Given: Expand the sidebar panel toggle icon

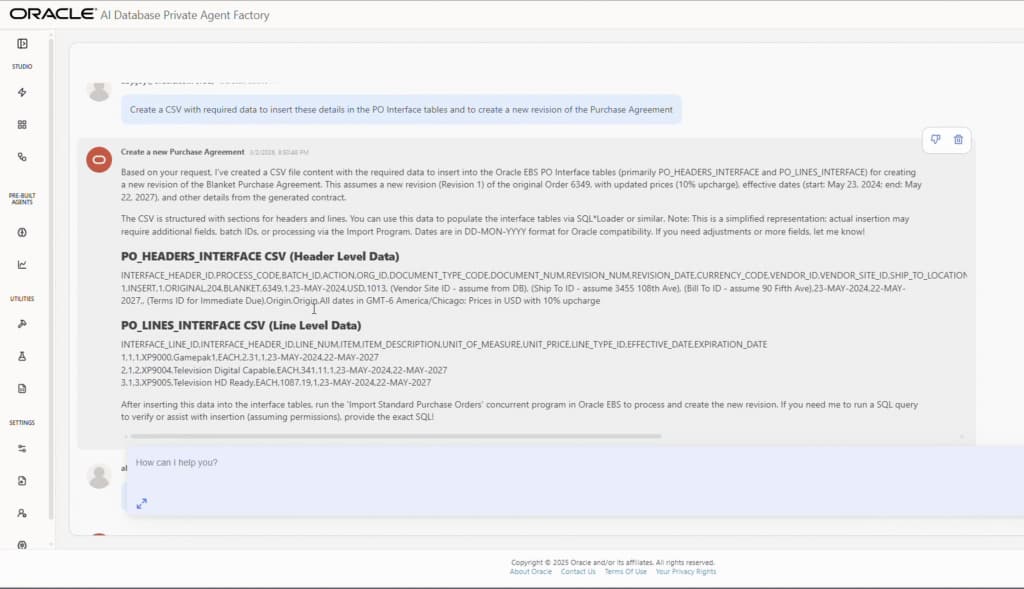Looking at the screenshot, I should tap(22, 44).
